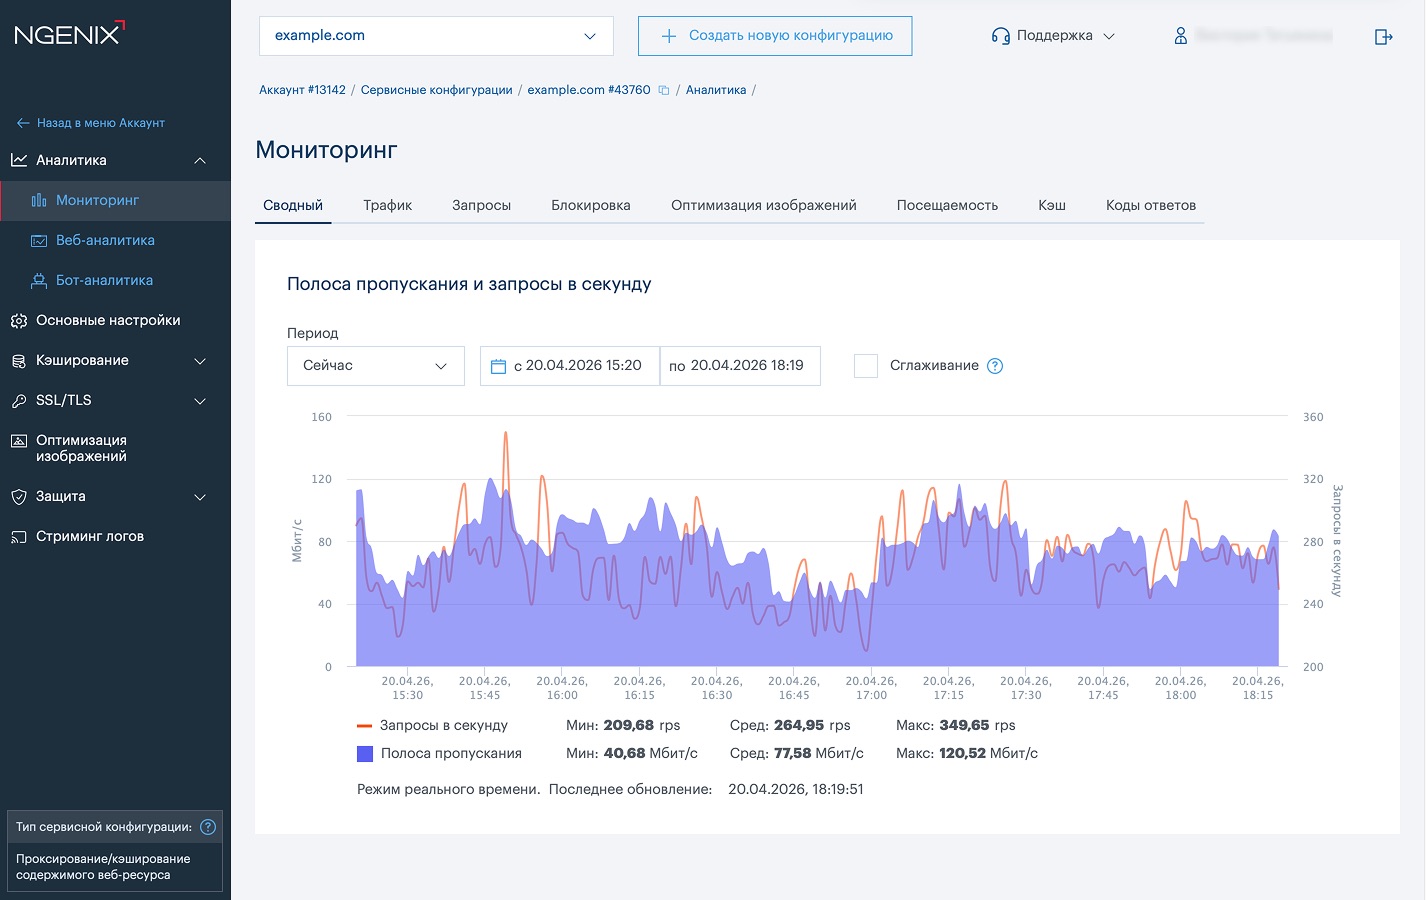The width and height of the screenshot is (1426, 900).
Task: Toggle Запросы в секунду legend series
Action: 443,725
